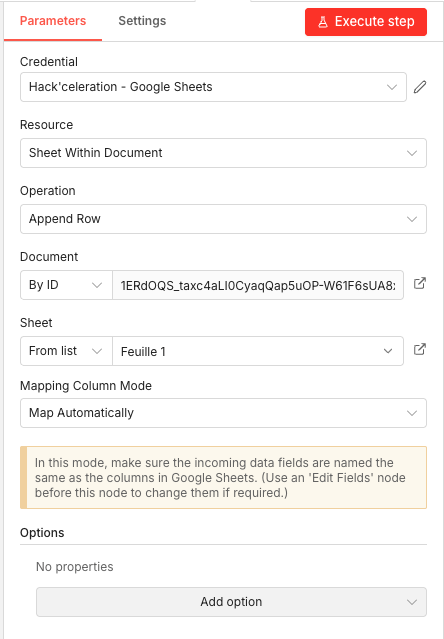Click the No properties placeholder text
The height and width of the screenshot is (639, 444).
(75, 566)
